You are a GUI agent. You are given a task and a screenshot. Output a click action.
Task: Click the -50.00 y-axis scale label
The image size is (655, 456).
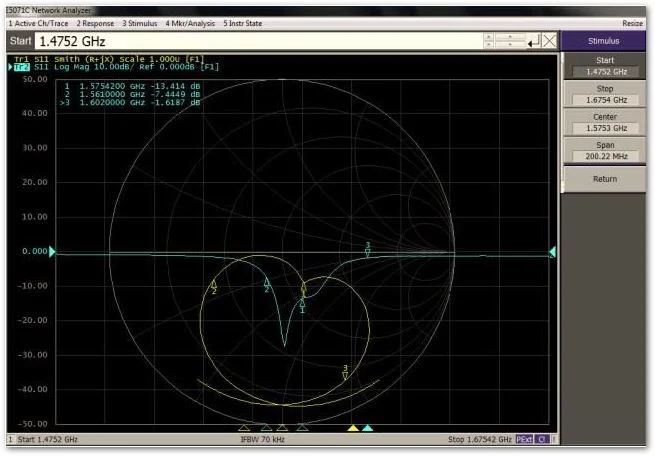(x=33, y=424)
